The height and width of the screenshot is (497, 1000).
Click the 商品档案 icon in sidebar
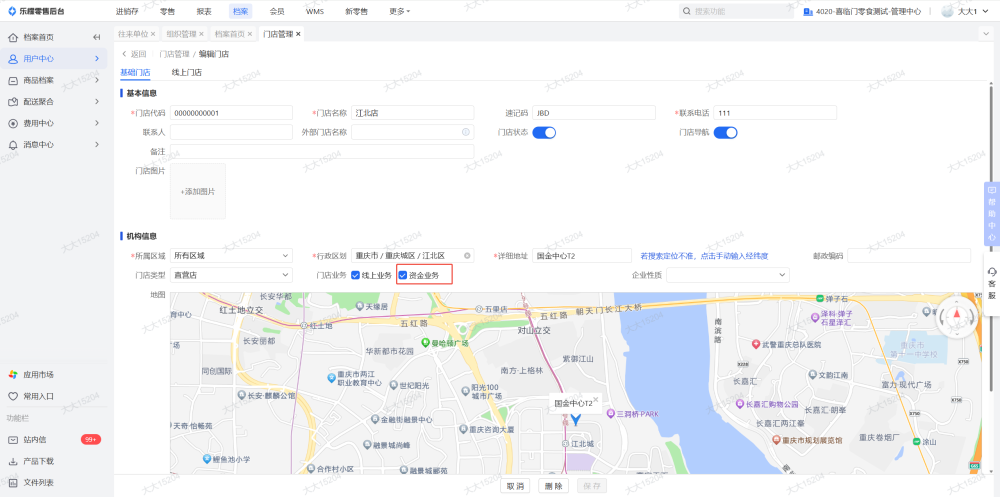[13, 80]
